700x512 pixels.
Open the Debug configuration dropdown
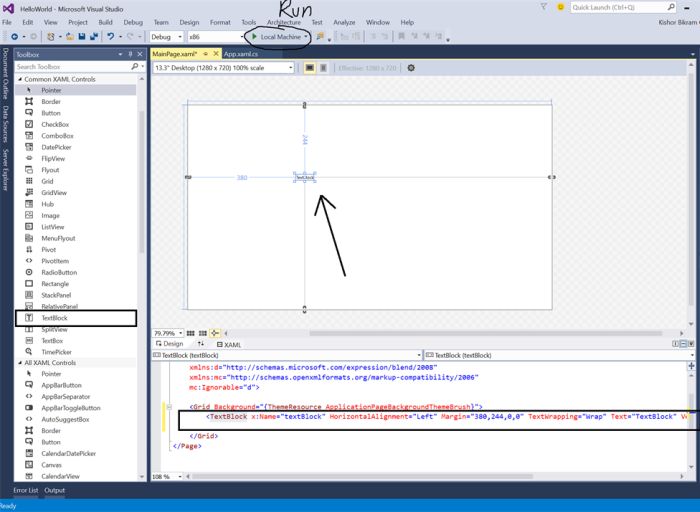(x=180, y=37)
